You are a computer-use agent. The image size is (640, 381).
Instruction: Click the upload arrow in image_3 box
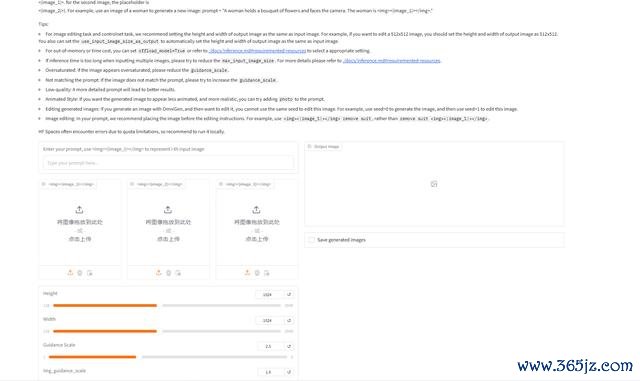256,210
